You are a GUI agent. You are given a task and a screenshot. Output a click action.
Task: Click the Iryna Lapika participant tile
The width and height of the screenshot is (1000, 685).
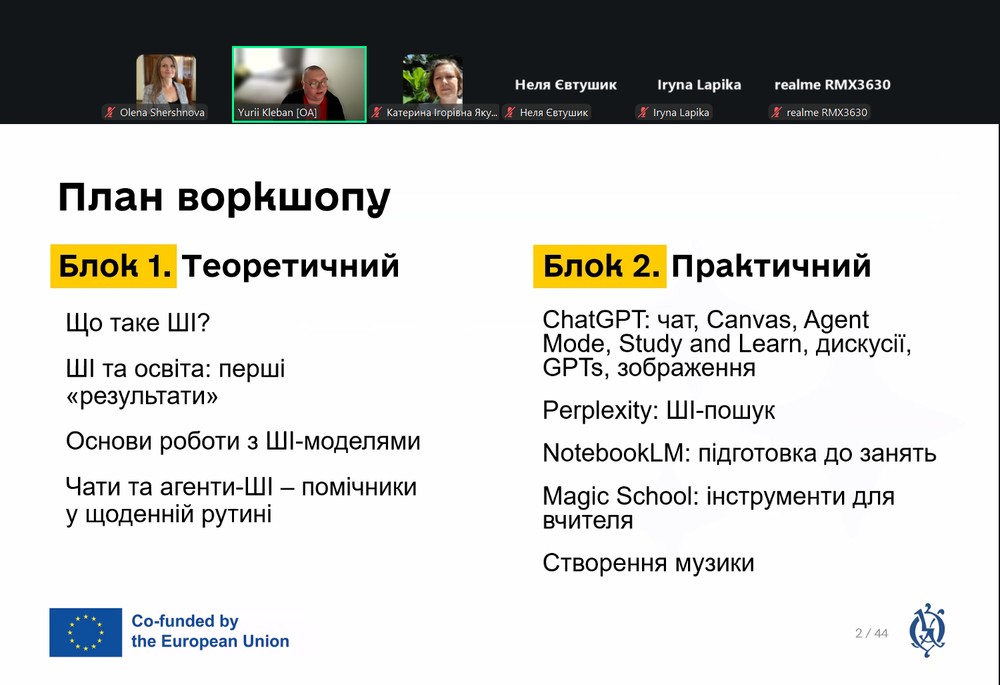point(699,85)
